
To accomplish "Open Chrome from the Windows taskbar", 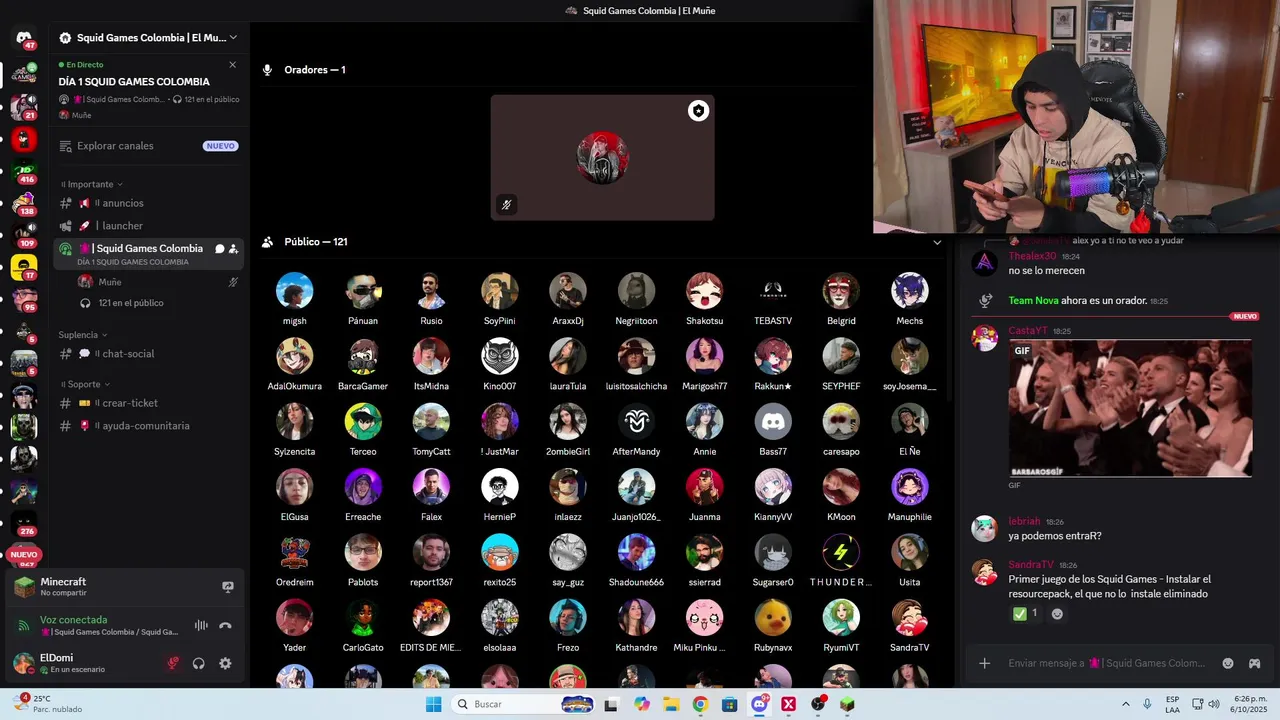I will pyautogui.click(x=700, y=704).
